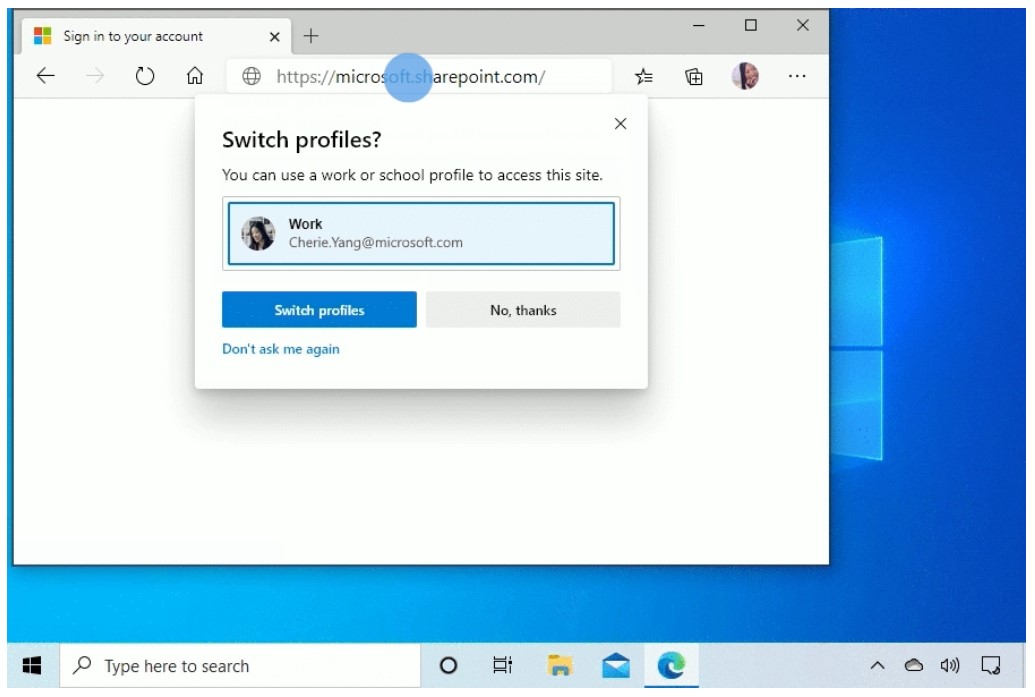Click the profile avatar in toolbar

(x=745, y=77)
